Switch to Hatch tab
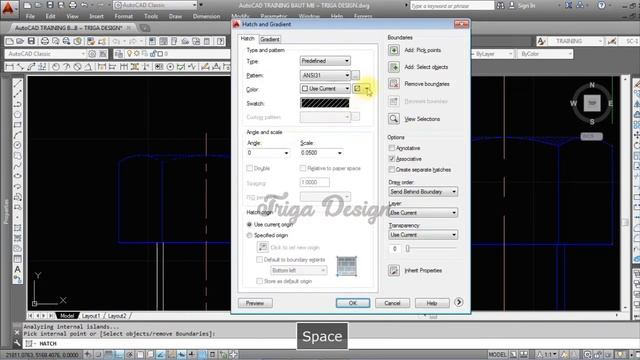This screenshot has height=360, width=640. [247, 38]
